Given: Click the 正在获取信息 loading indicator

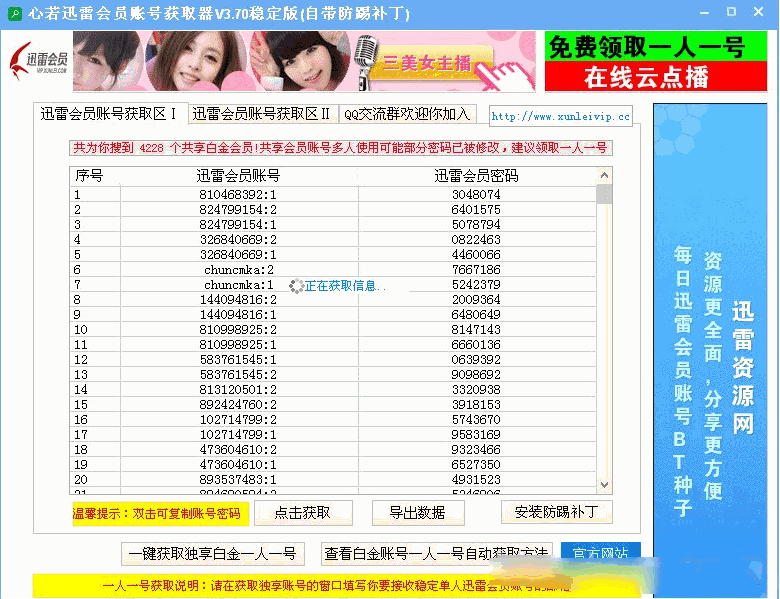Looking at the screenshot, I should pos(338,286).
